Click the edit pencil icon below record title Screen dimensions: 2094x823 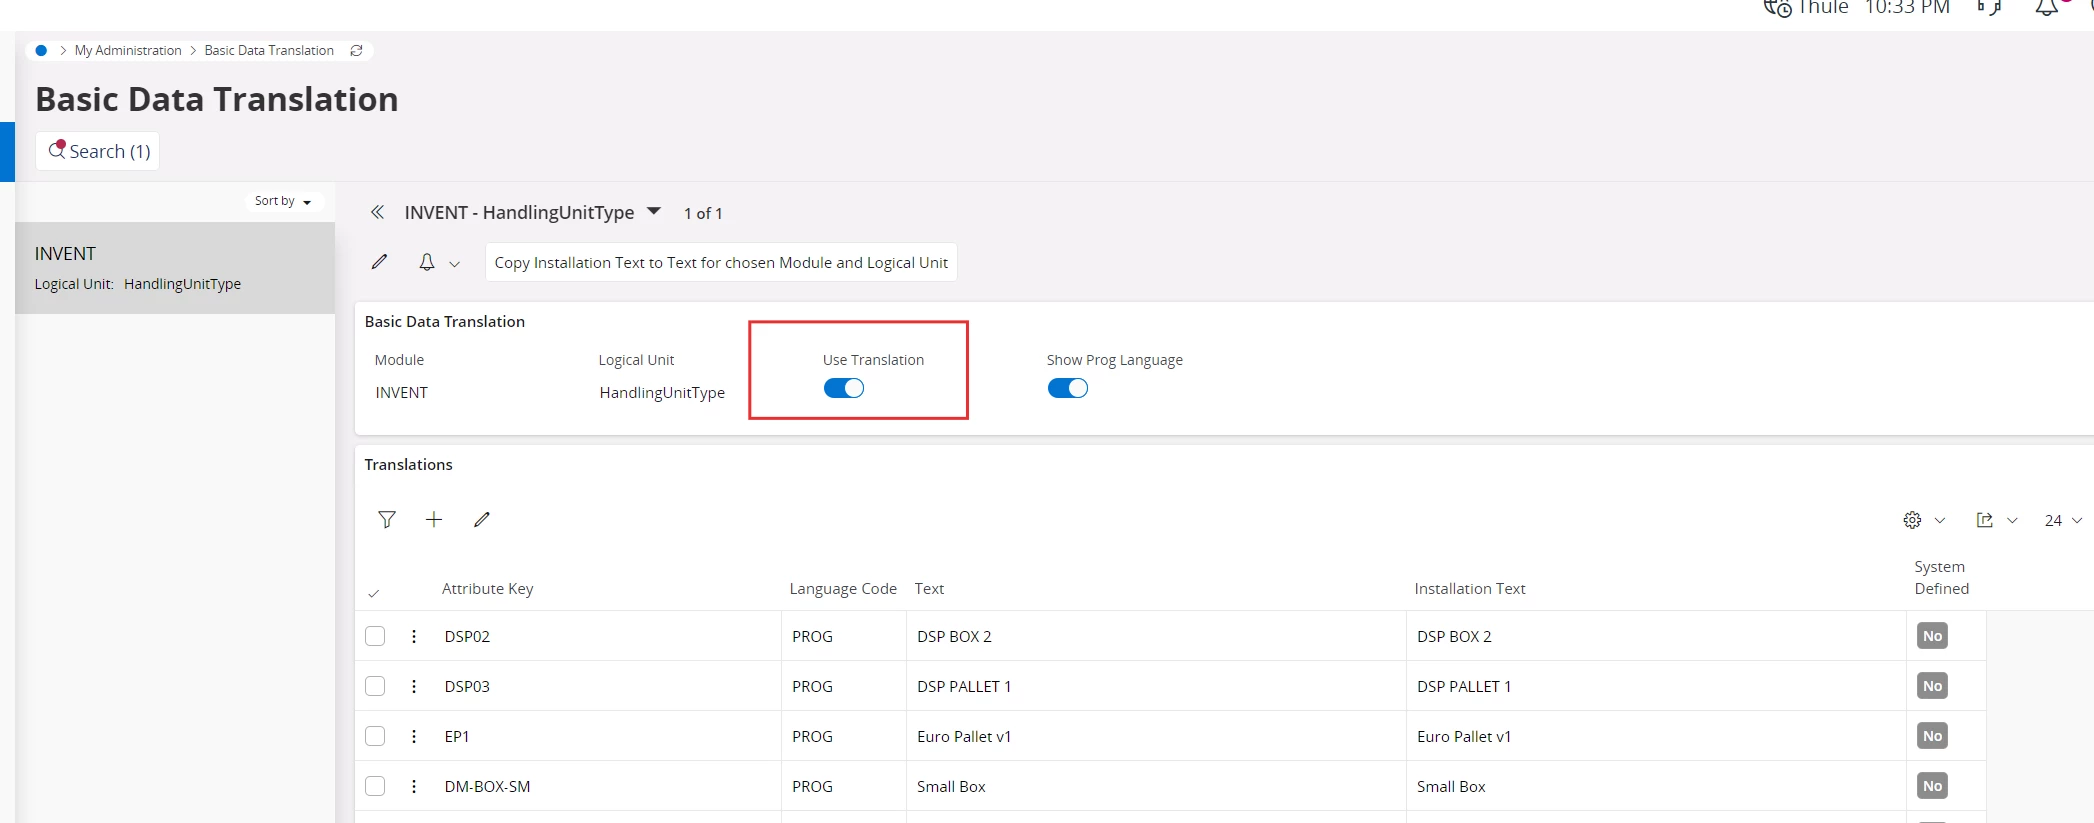379,262
